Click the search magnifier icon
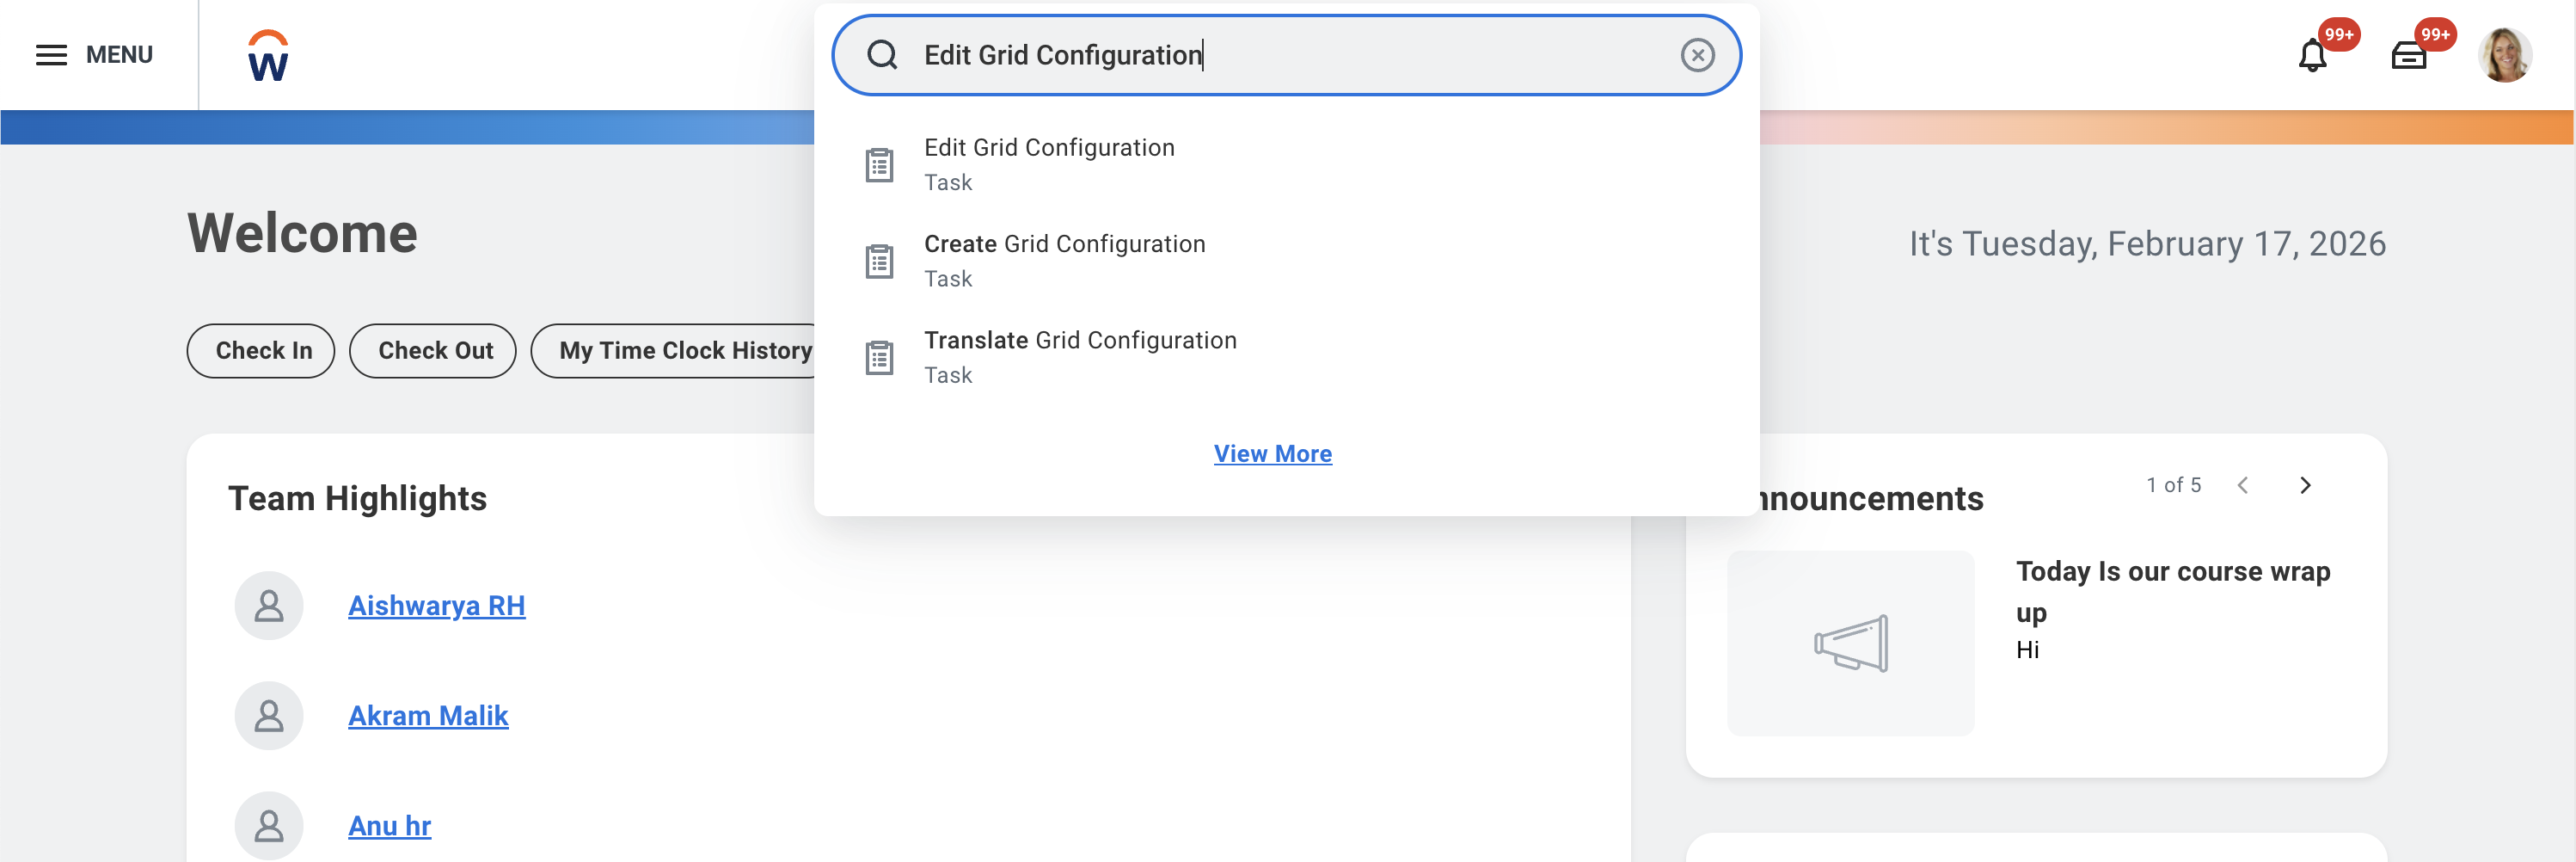 [881, 55]
